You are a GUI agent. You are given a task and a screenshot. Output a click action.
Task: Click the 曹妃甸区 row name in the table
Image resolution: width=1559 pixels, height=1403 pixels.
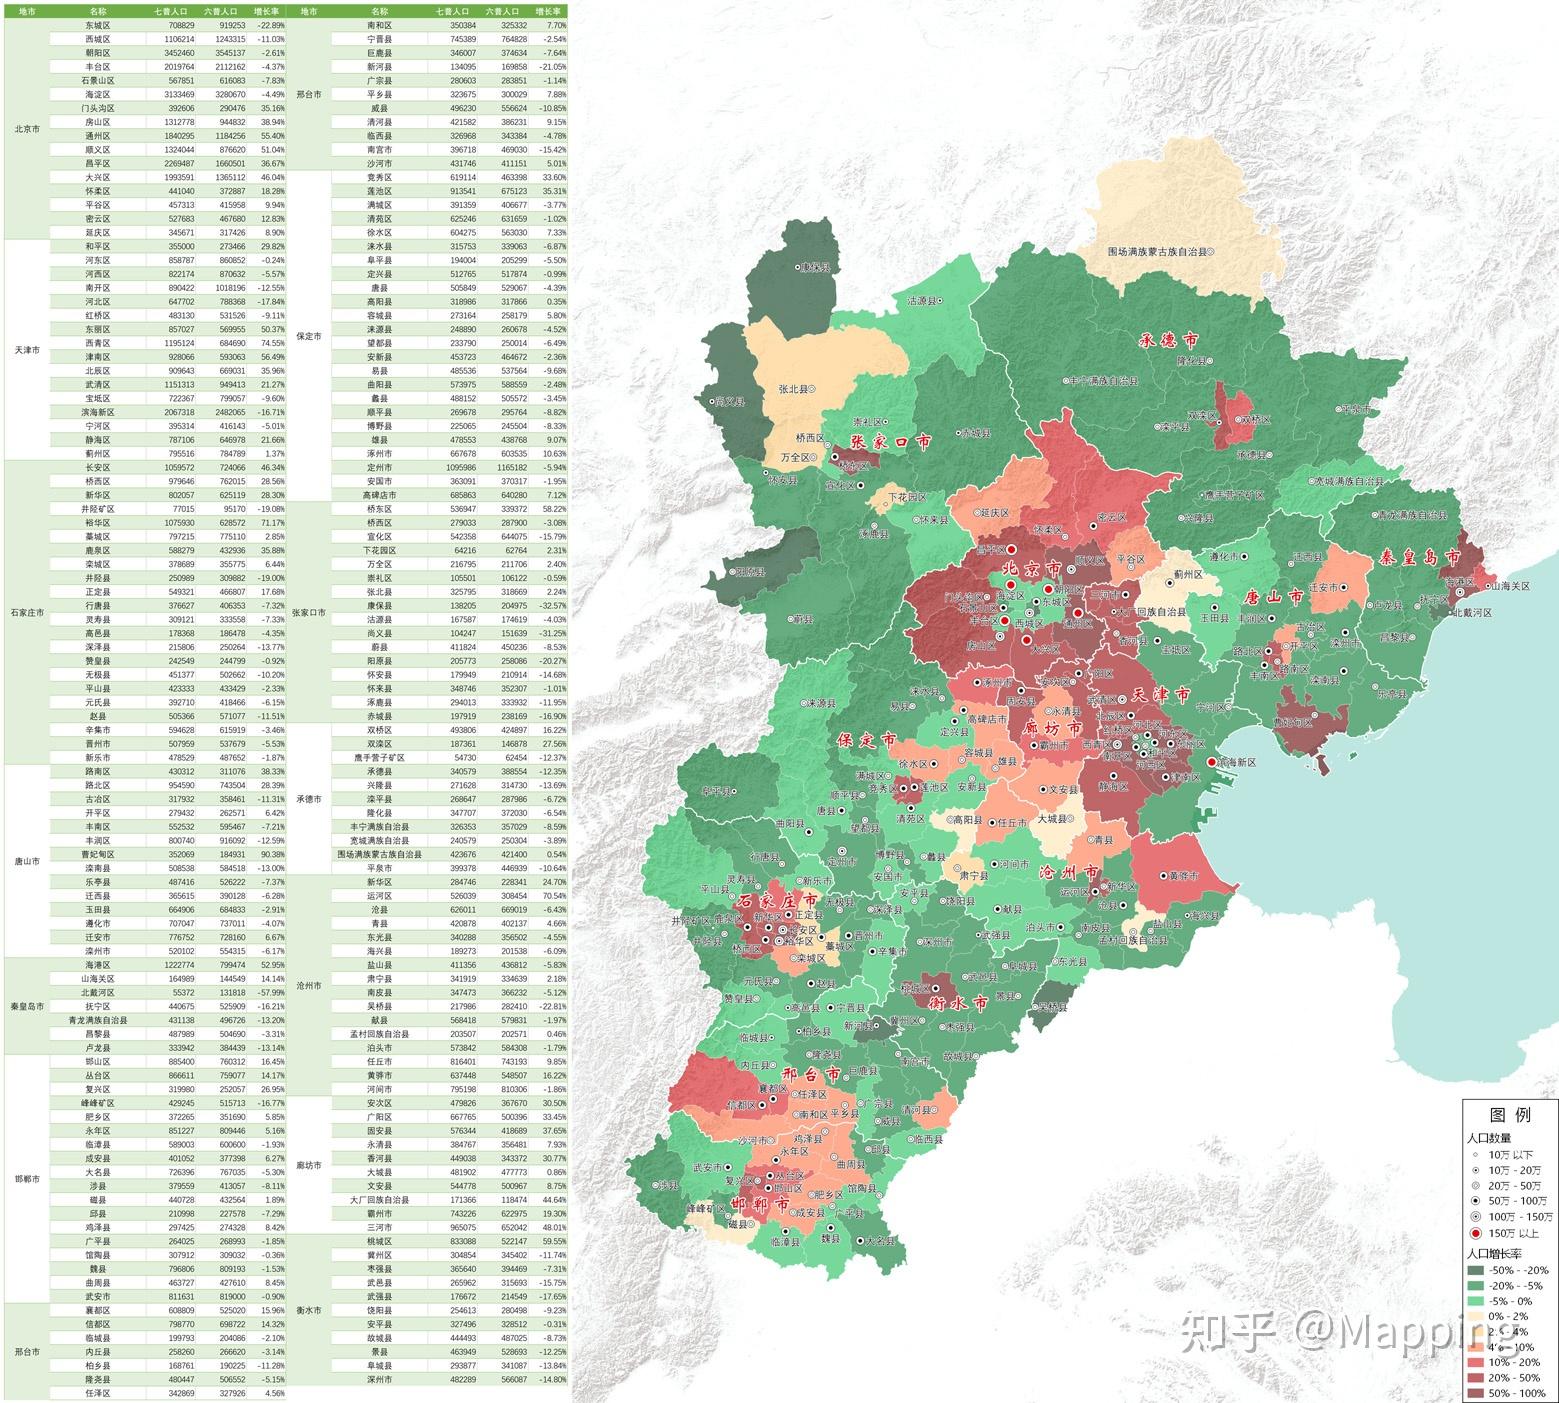[98, 855]
